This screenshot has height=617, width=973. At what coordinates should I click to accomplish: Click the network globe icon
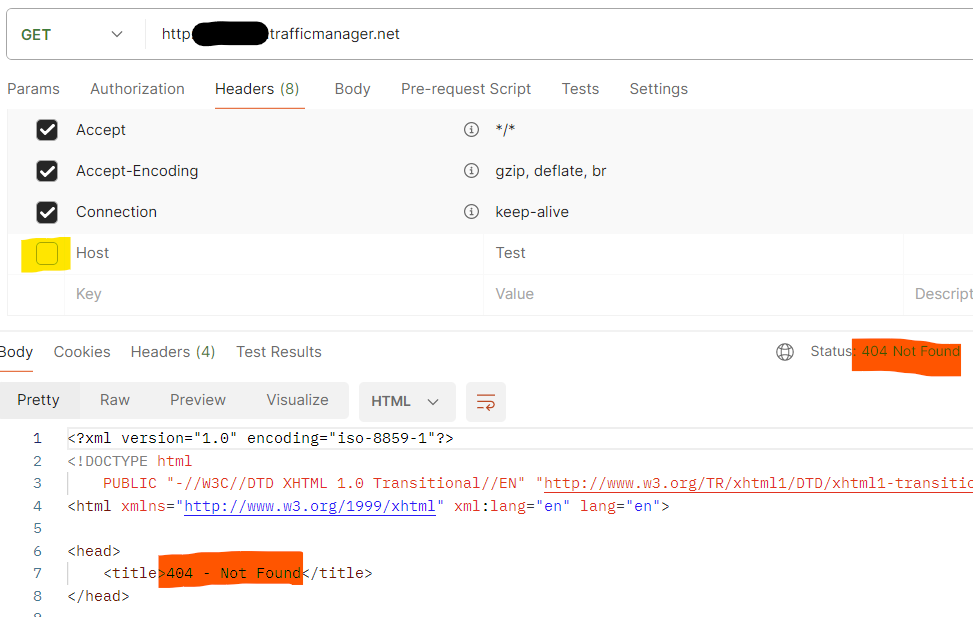pyautogui.click(x=785, y=352)
